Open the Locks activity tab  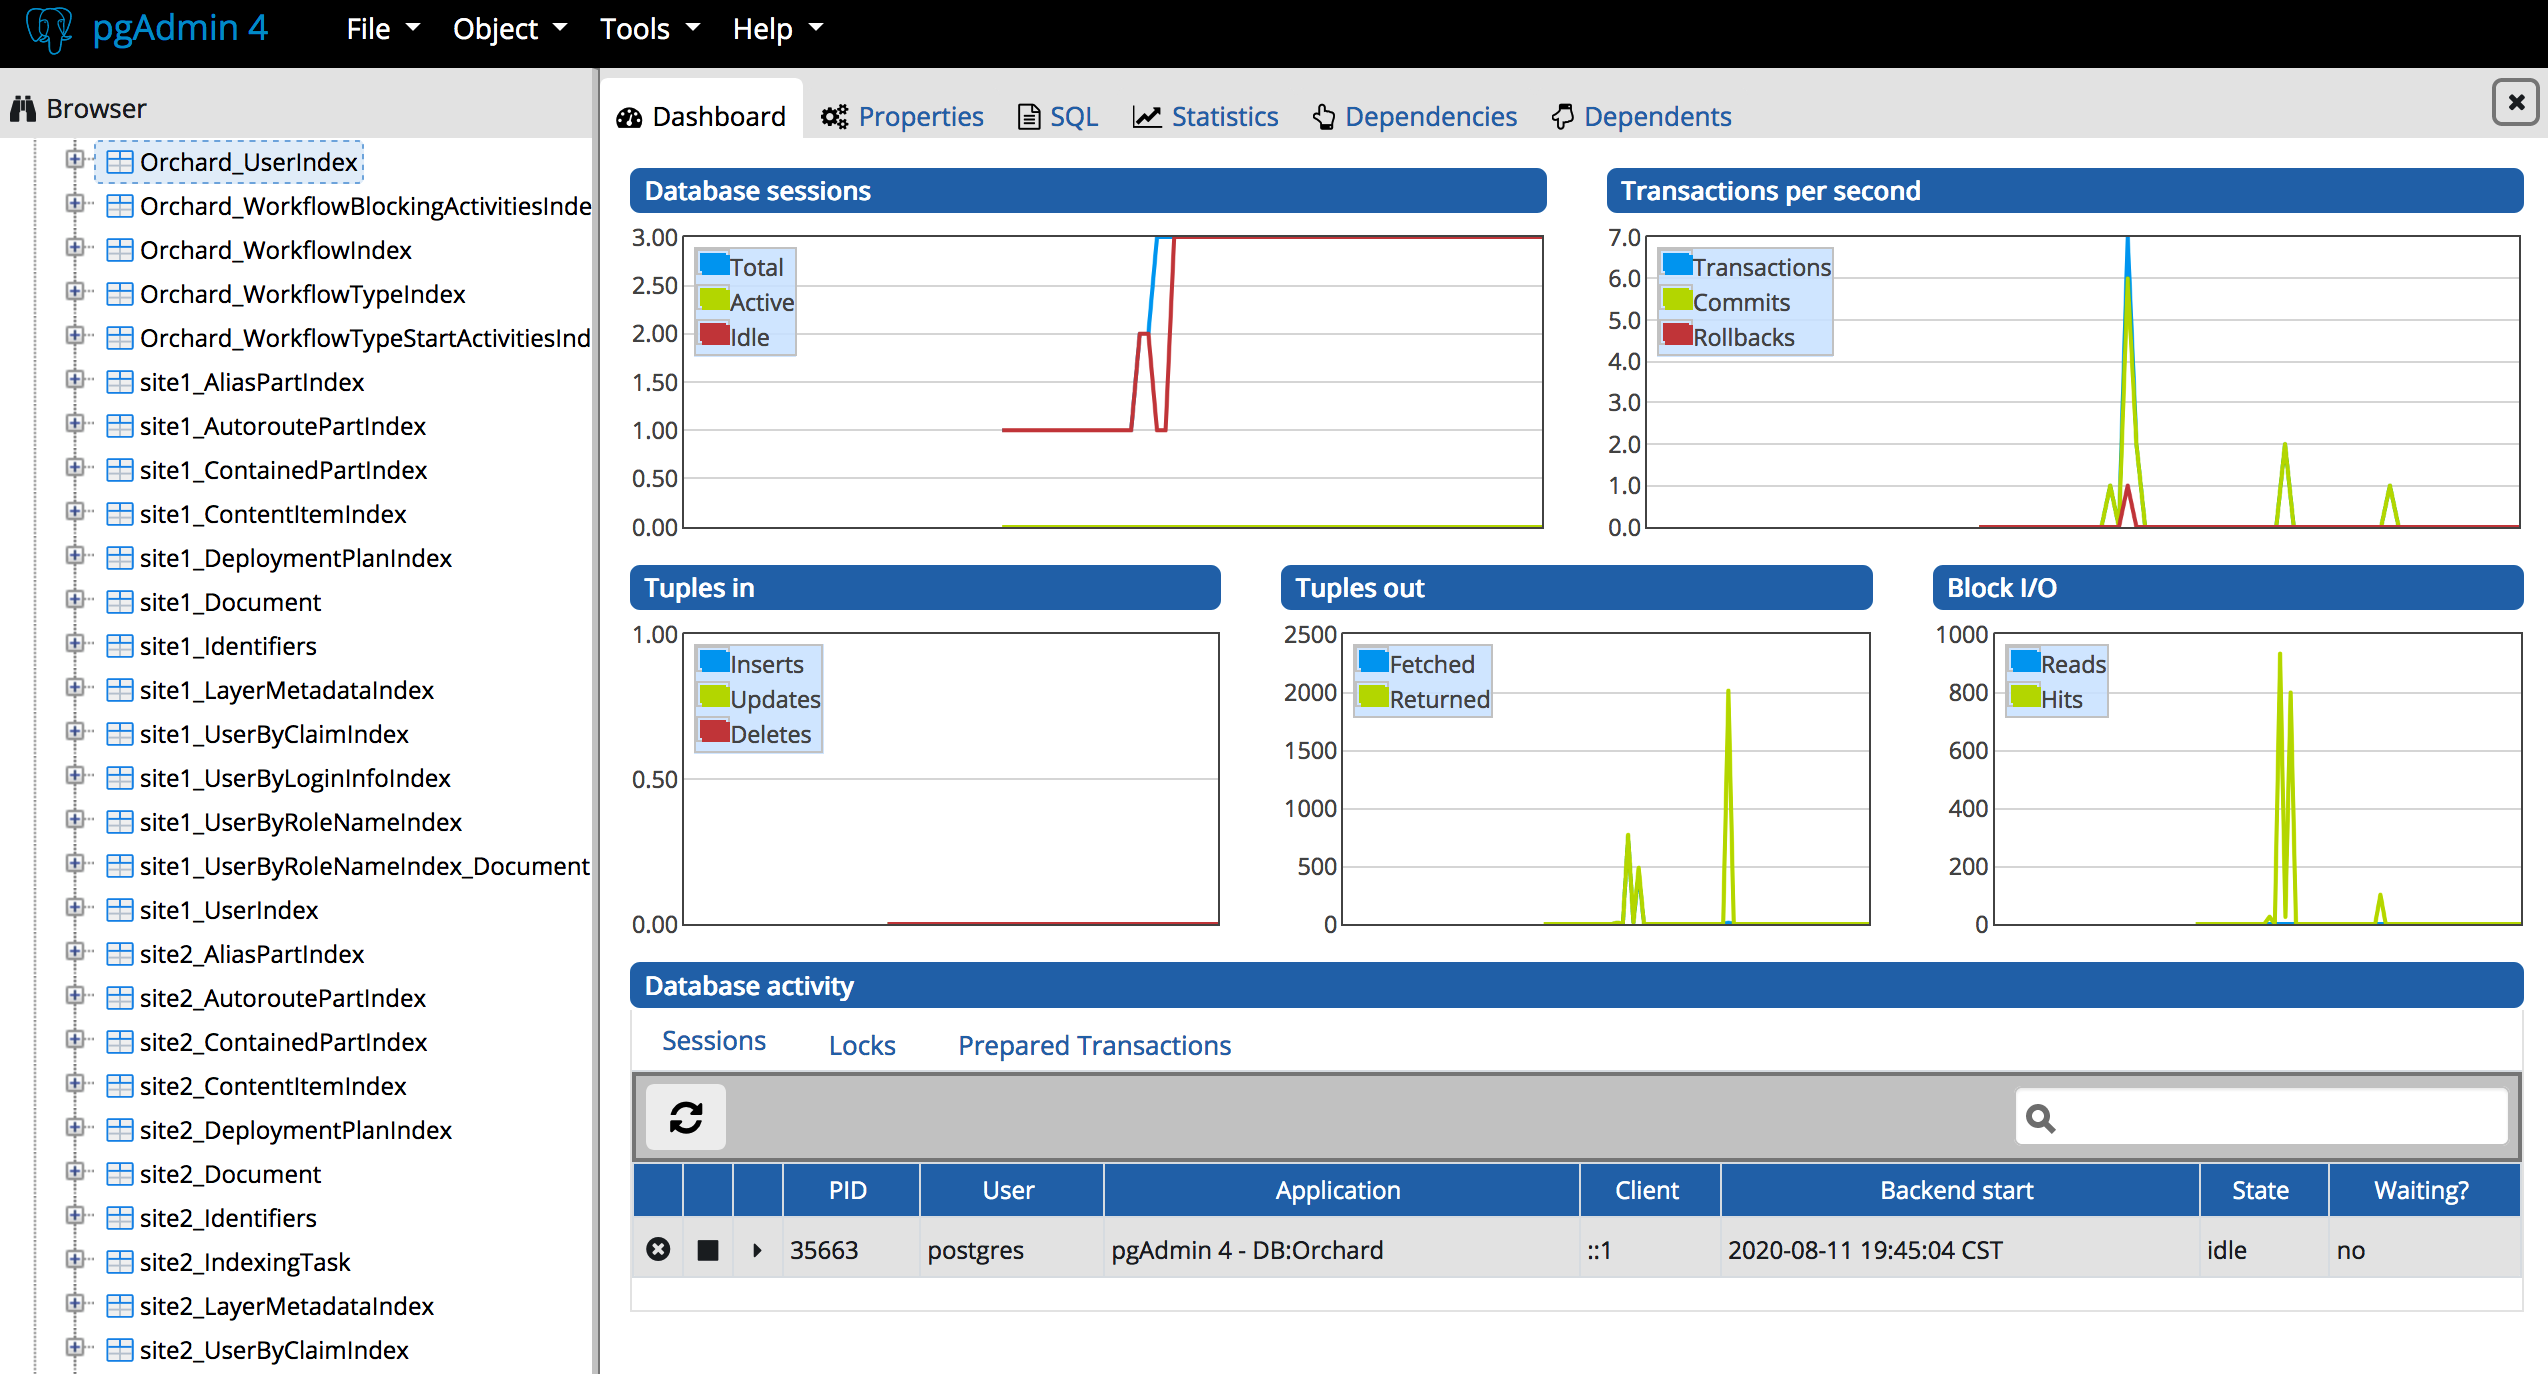[x=862, y=1045]
